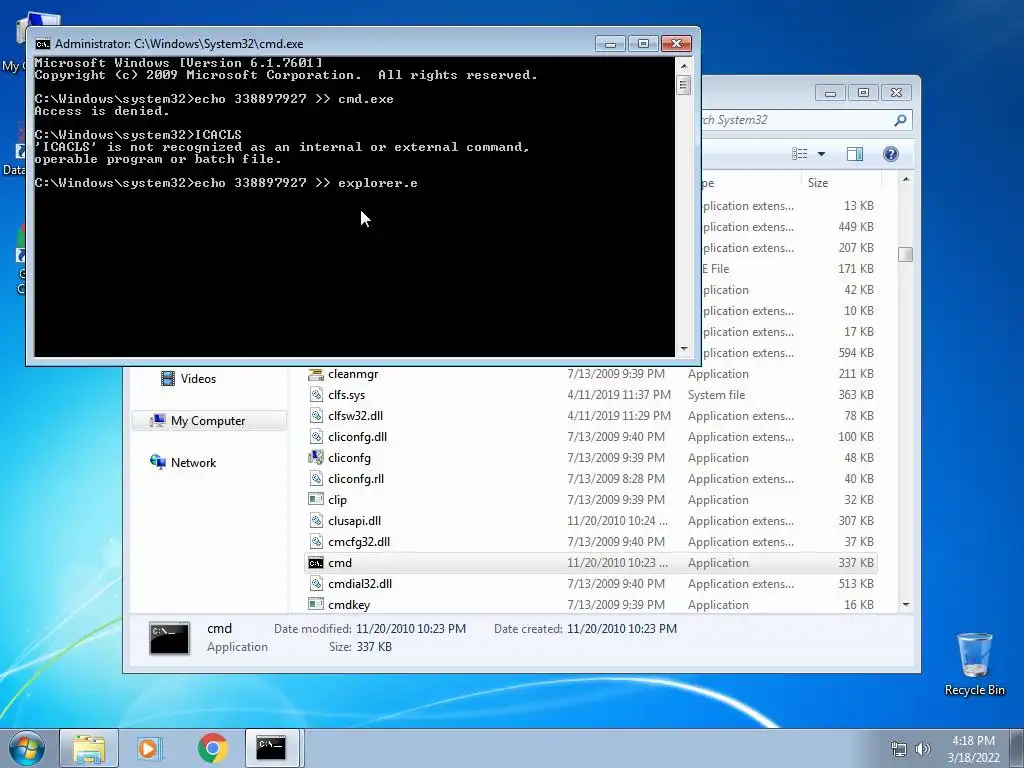Click the Explorer search System32 field
Screen dimensions: 1024x768
(797, 120)
